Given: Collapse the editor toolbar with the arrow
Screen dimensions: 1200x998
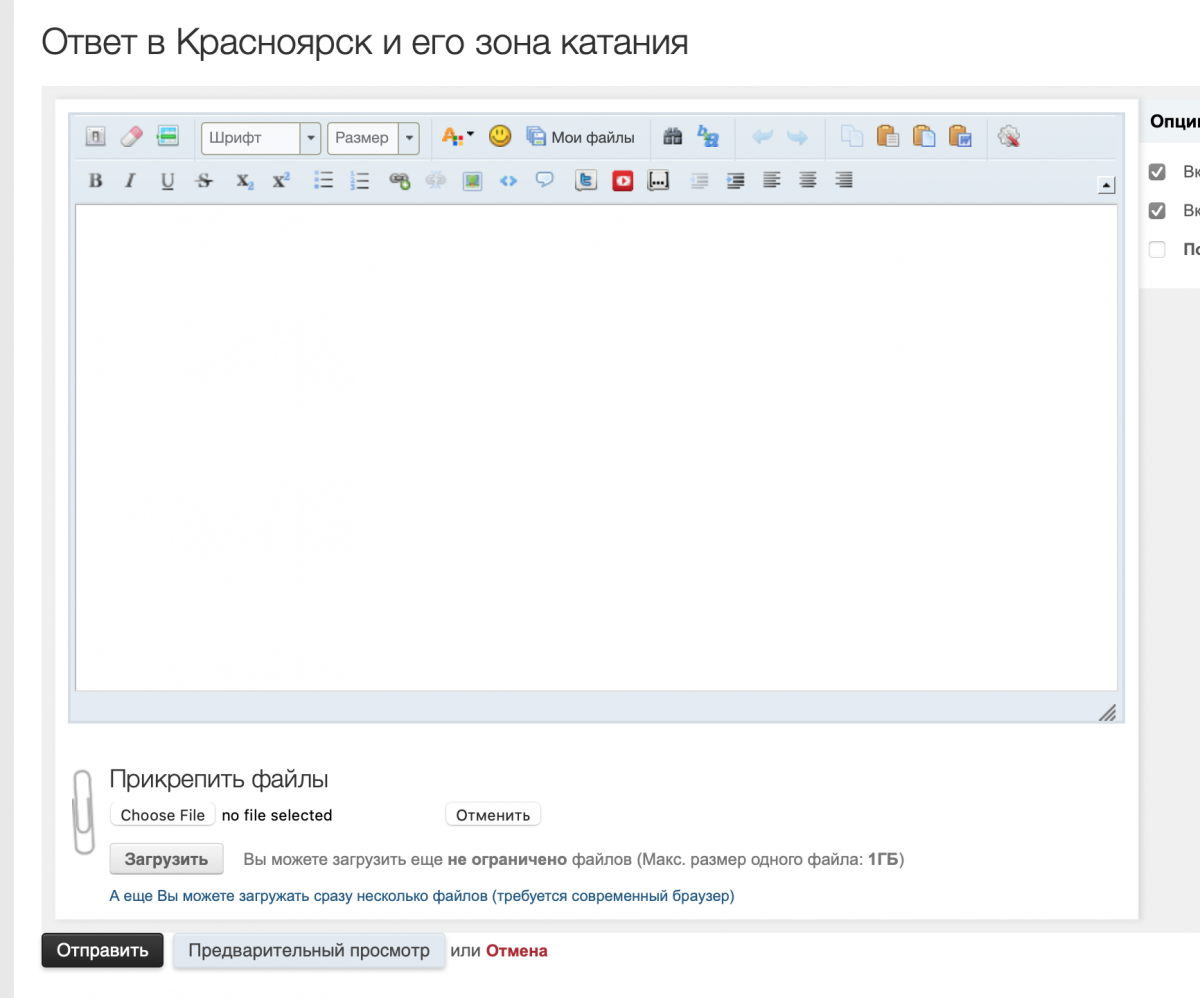Looking at the screenshot, I should coord(1106,184).
